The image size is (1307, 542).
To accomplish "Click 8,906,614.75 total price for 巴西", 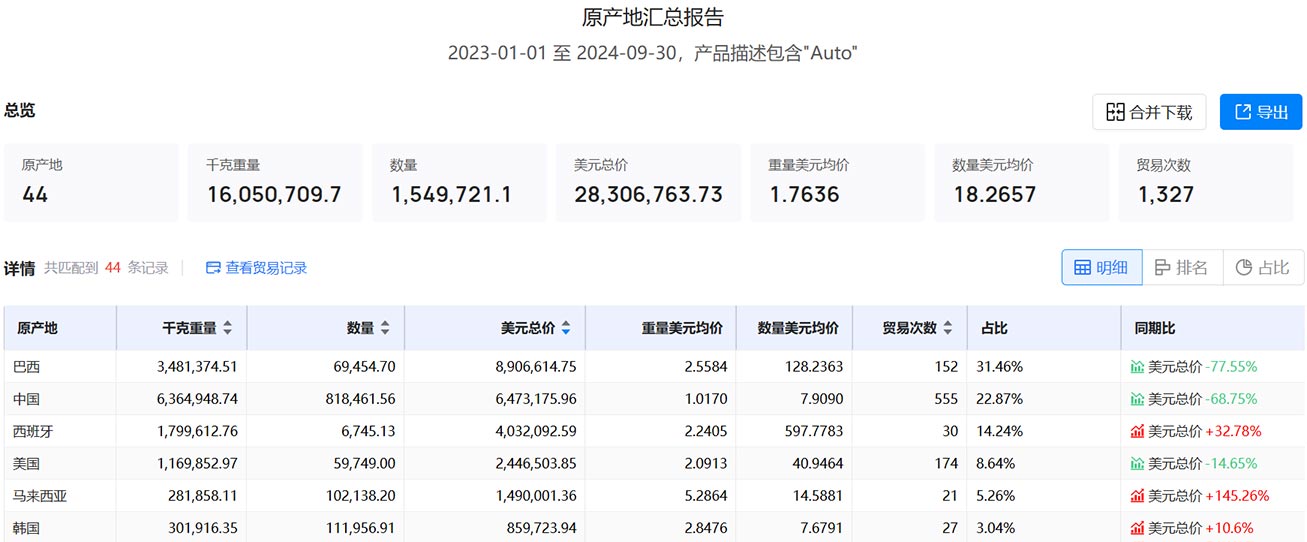I will pos(536,367).
